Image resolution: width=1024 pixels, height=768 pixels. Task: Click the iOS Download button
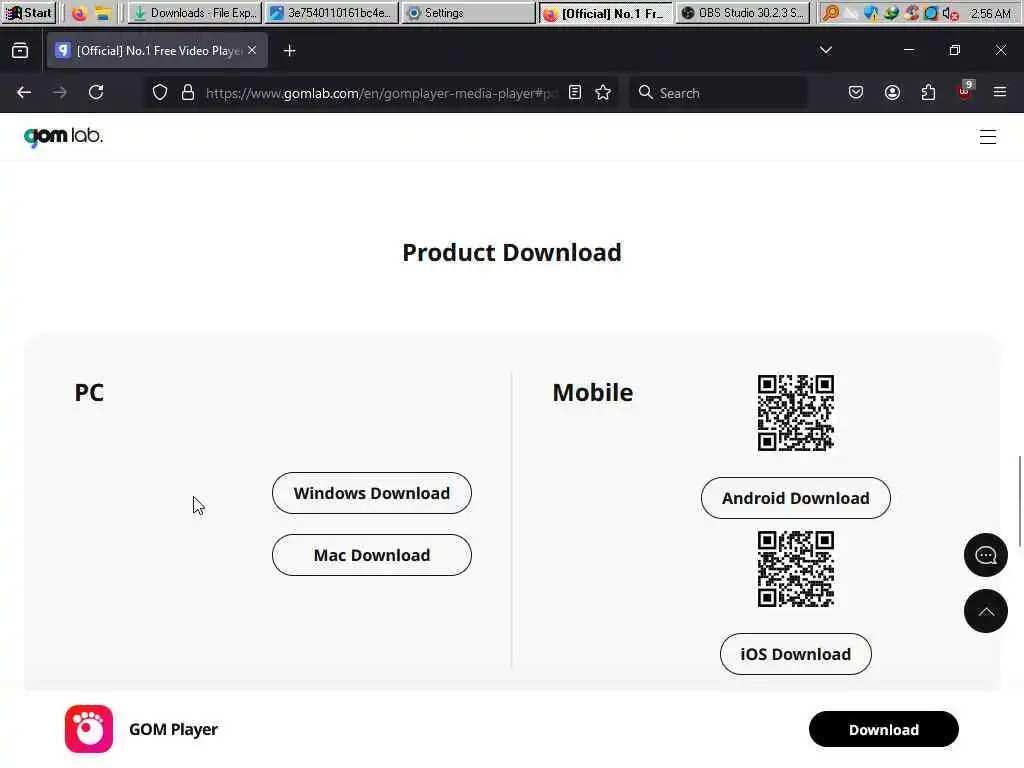click(x=795, y=654)
